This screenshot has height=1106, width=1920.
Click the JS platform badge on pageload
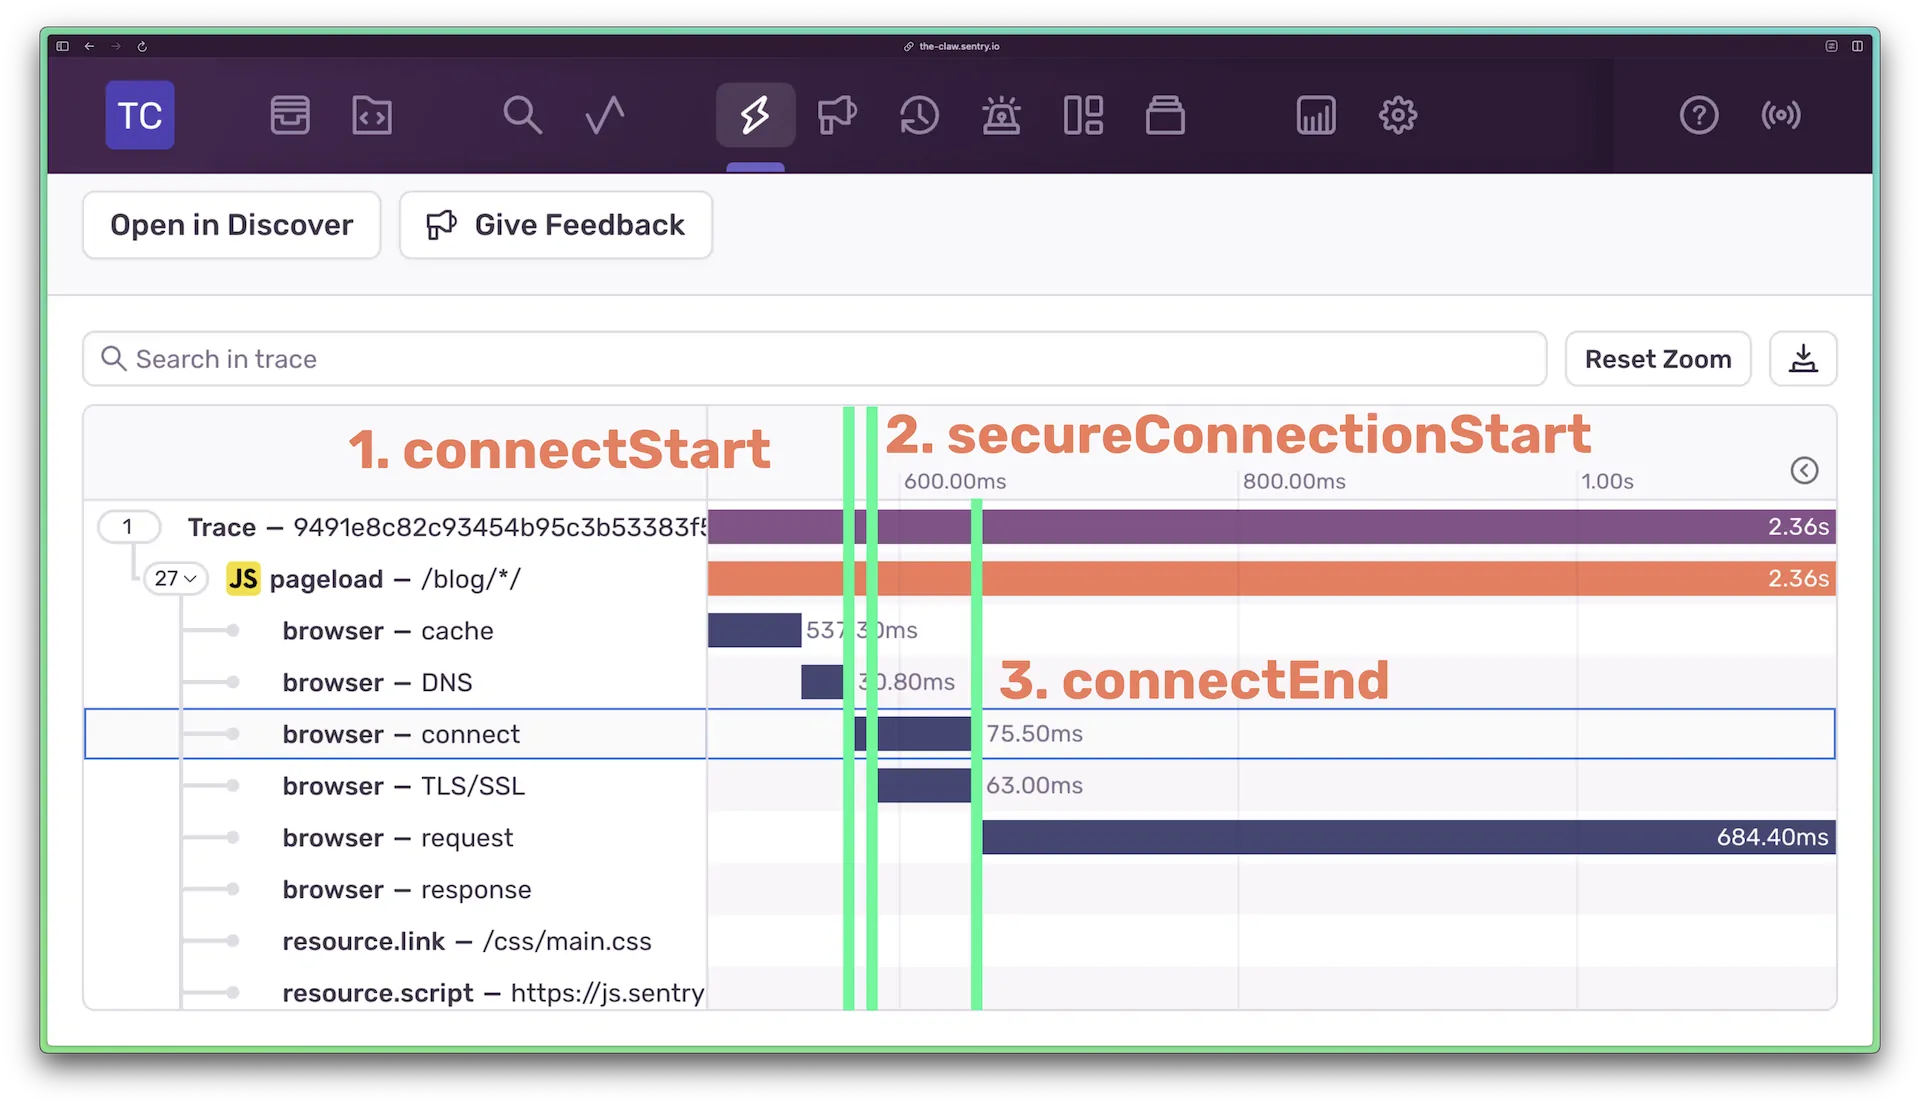(243, 579)
